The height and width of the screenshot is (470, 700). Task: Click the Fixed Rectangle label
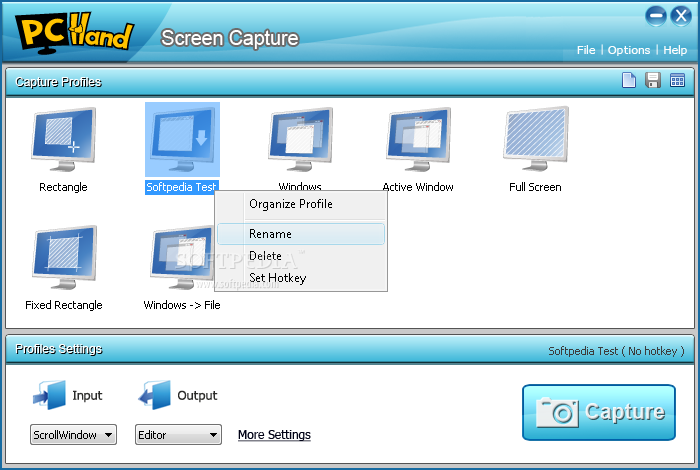pyautogui.click(x=64, y=305)
